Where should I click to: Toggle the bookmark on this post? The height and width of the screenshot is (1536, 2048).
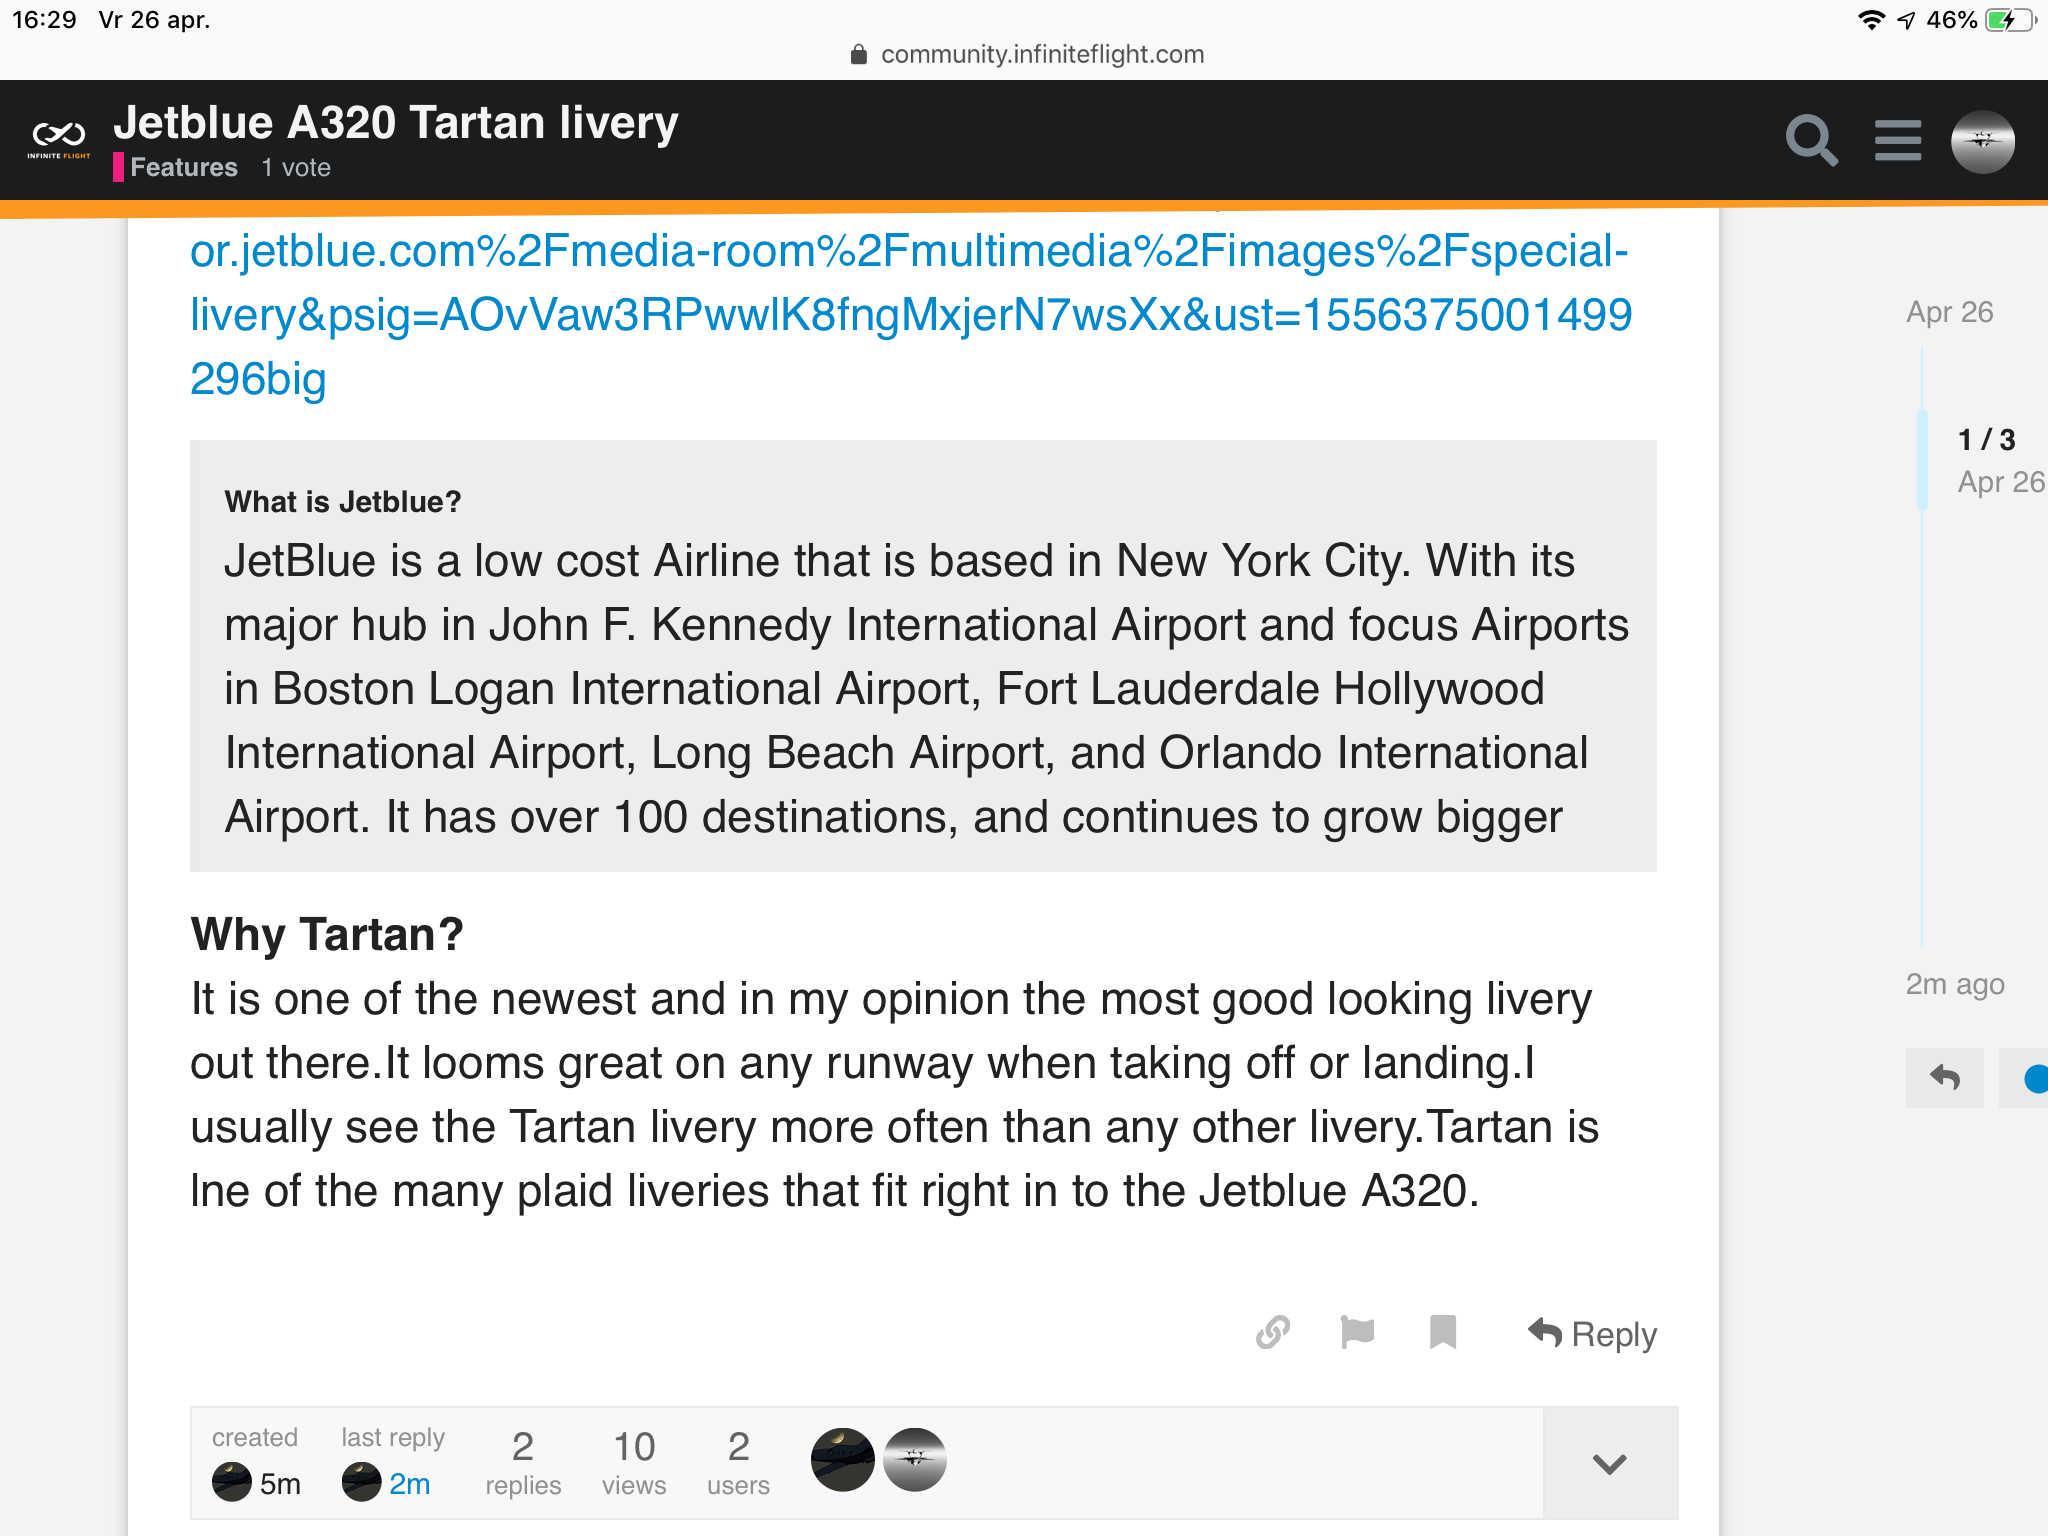click(x=1442, y=1333)
